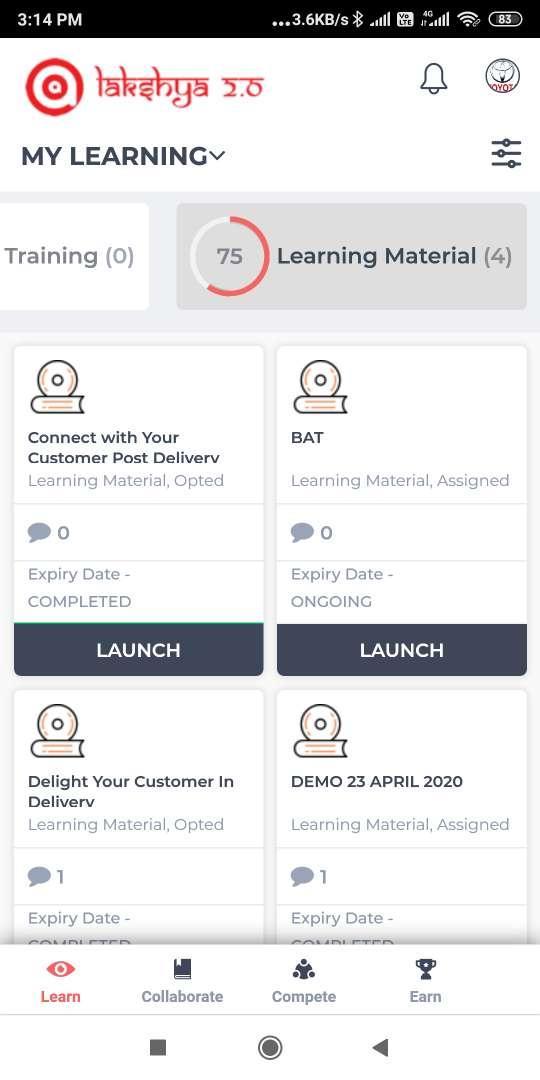This screenshot has width=540, height=1080.
Task: Switch to the Training (0) tab
Action: click(x=70, y=256)
